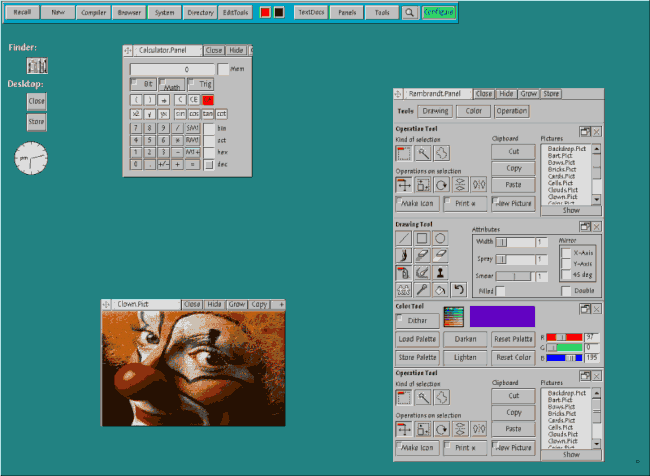The image size is (650, 476).
Task: Click the color palette thumbnail icon
Action: [x=453, y=316]
